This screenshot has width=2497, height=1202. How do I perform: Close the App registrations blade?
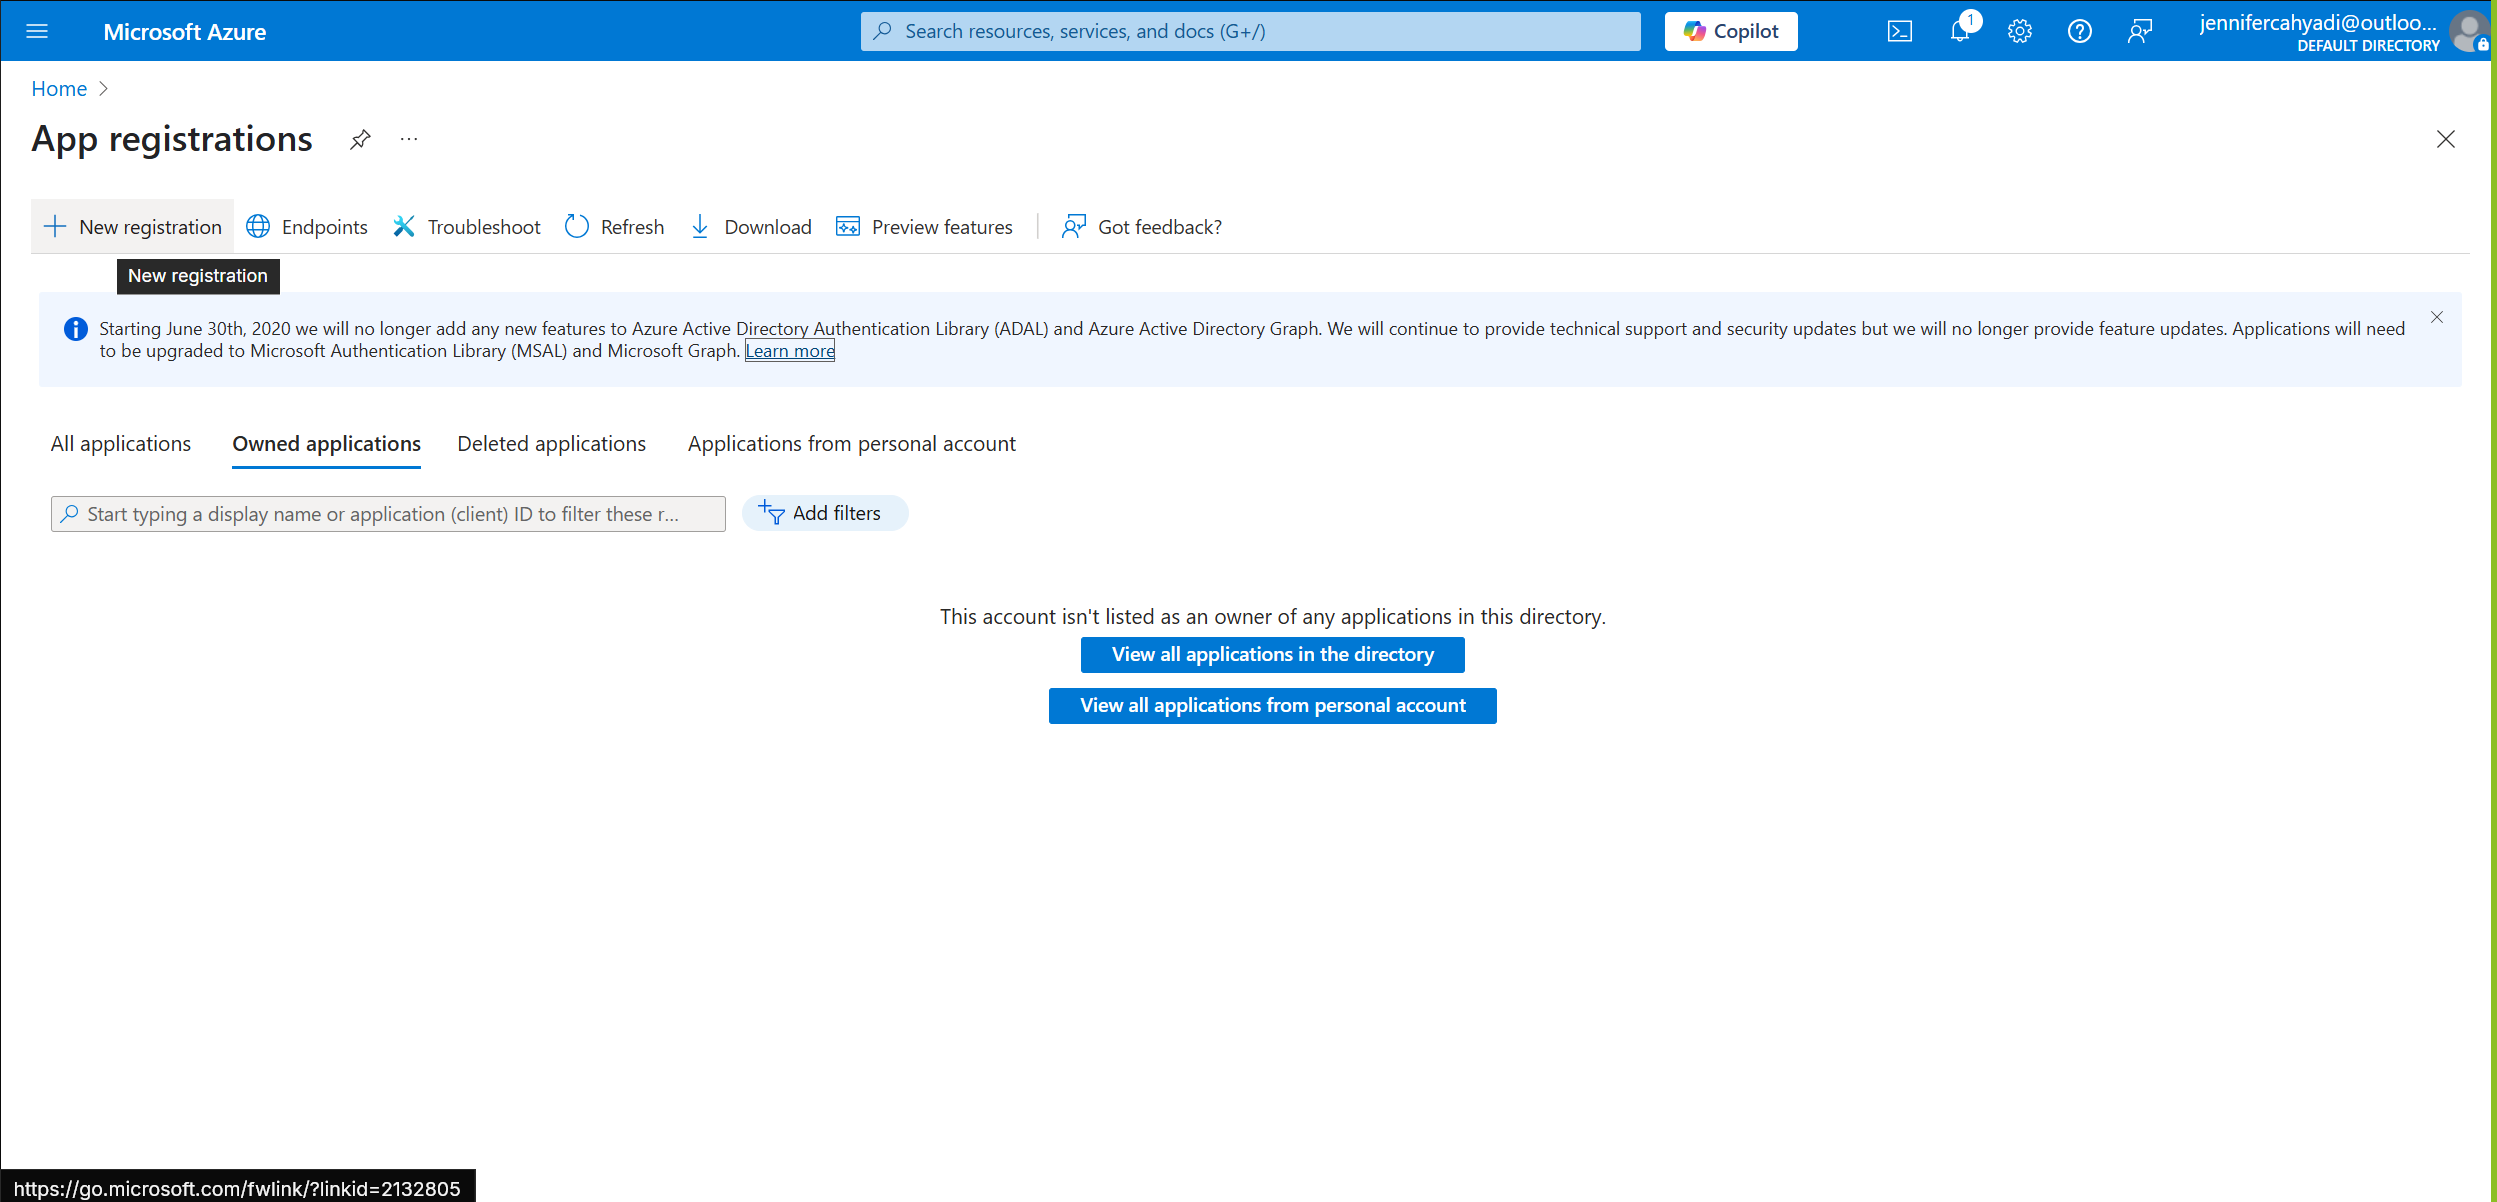click(2445, 139)
